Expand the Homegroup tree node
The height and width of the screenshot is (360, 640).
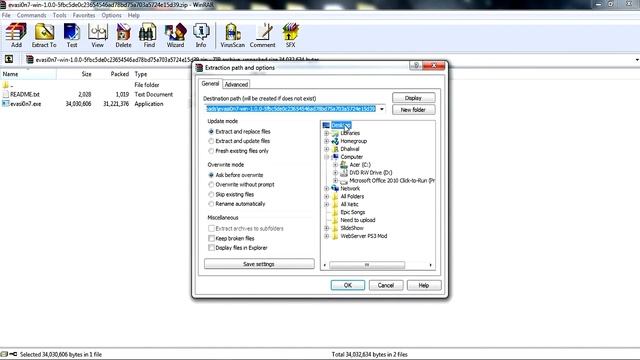(327, 141)
